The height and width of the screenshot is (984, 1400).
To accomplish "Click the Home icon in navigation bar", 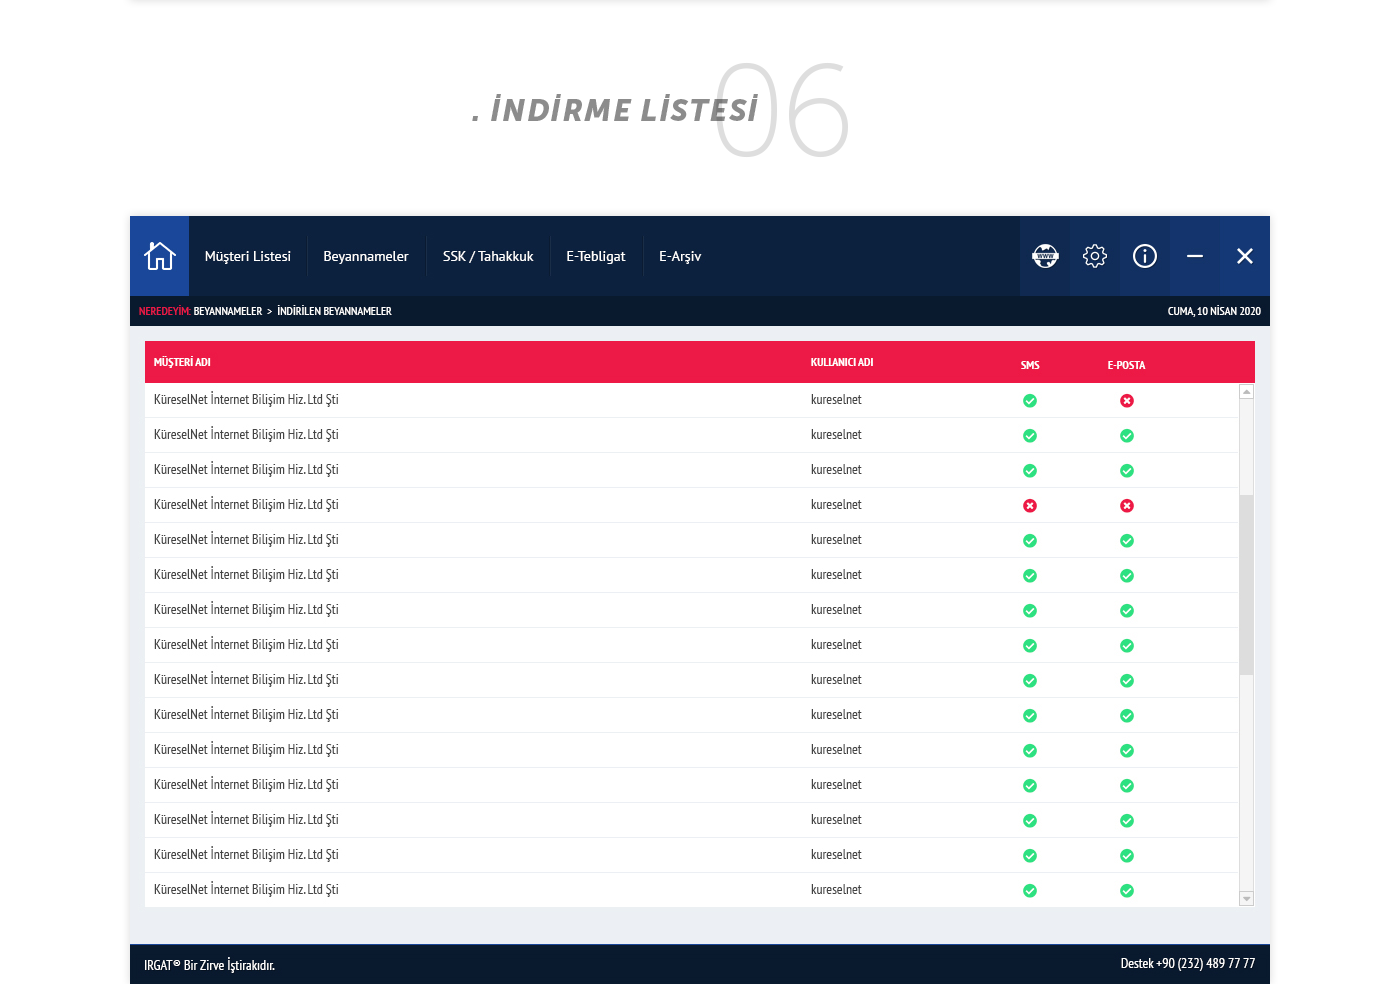I will [x=160, y=256].
